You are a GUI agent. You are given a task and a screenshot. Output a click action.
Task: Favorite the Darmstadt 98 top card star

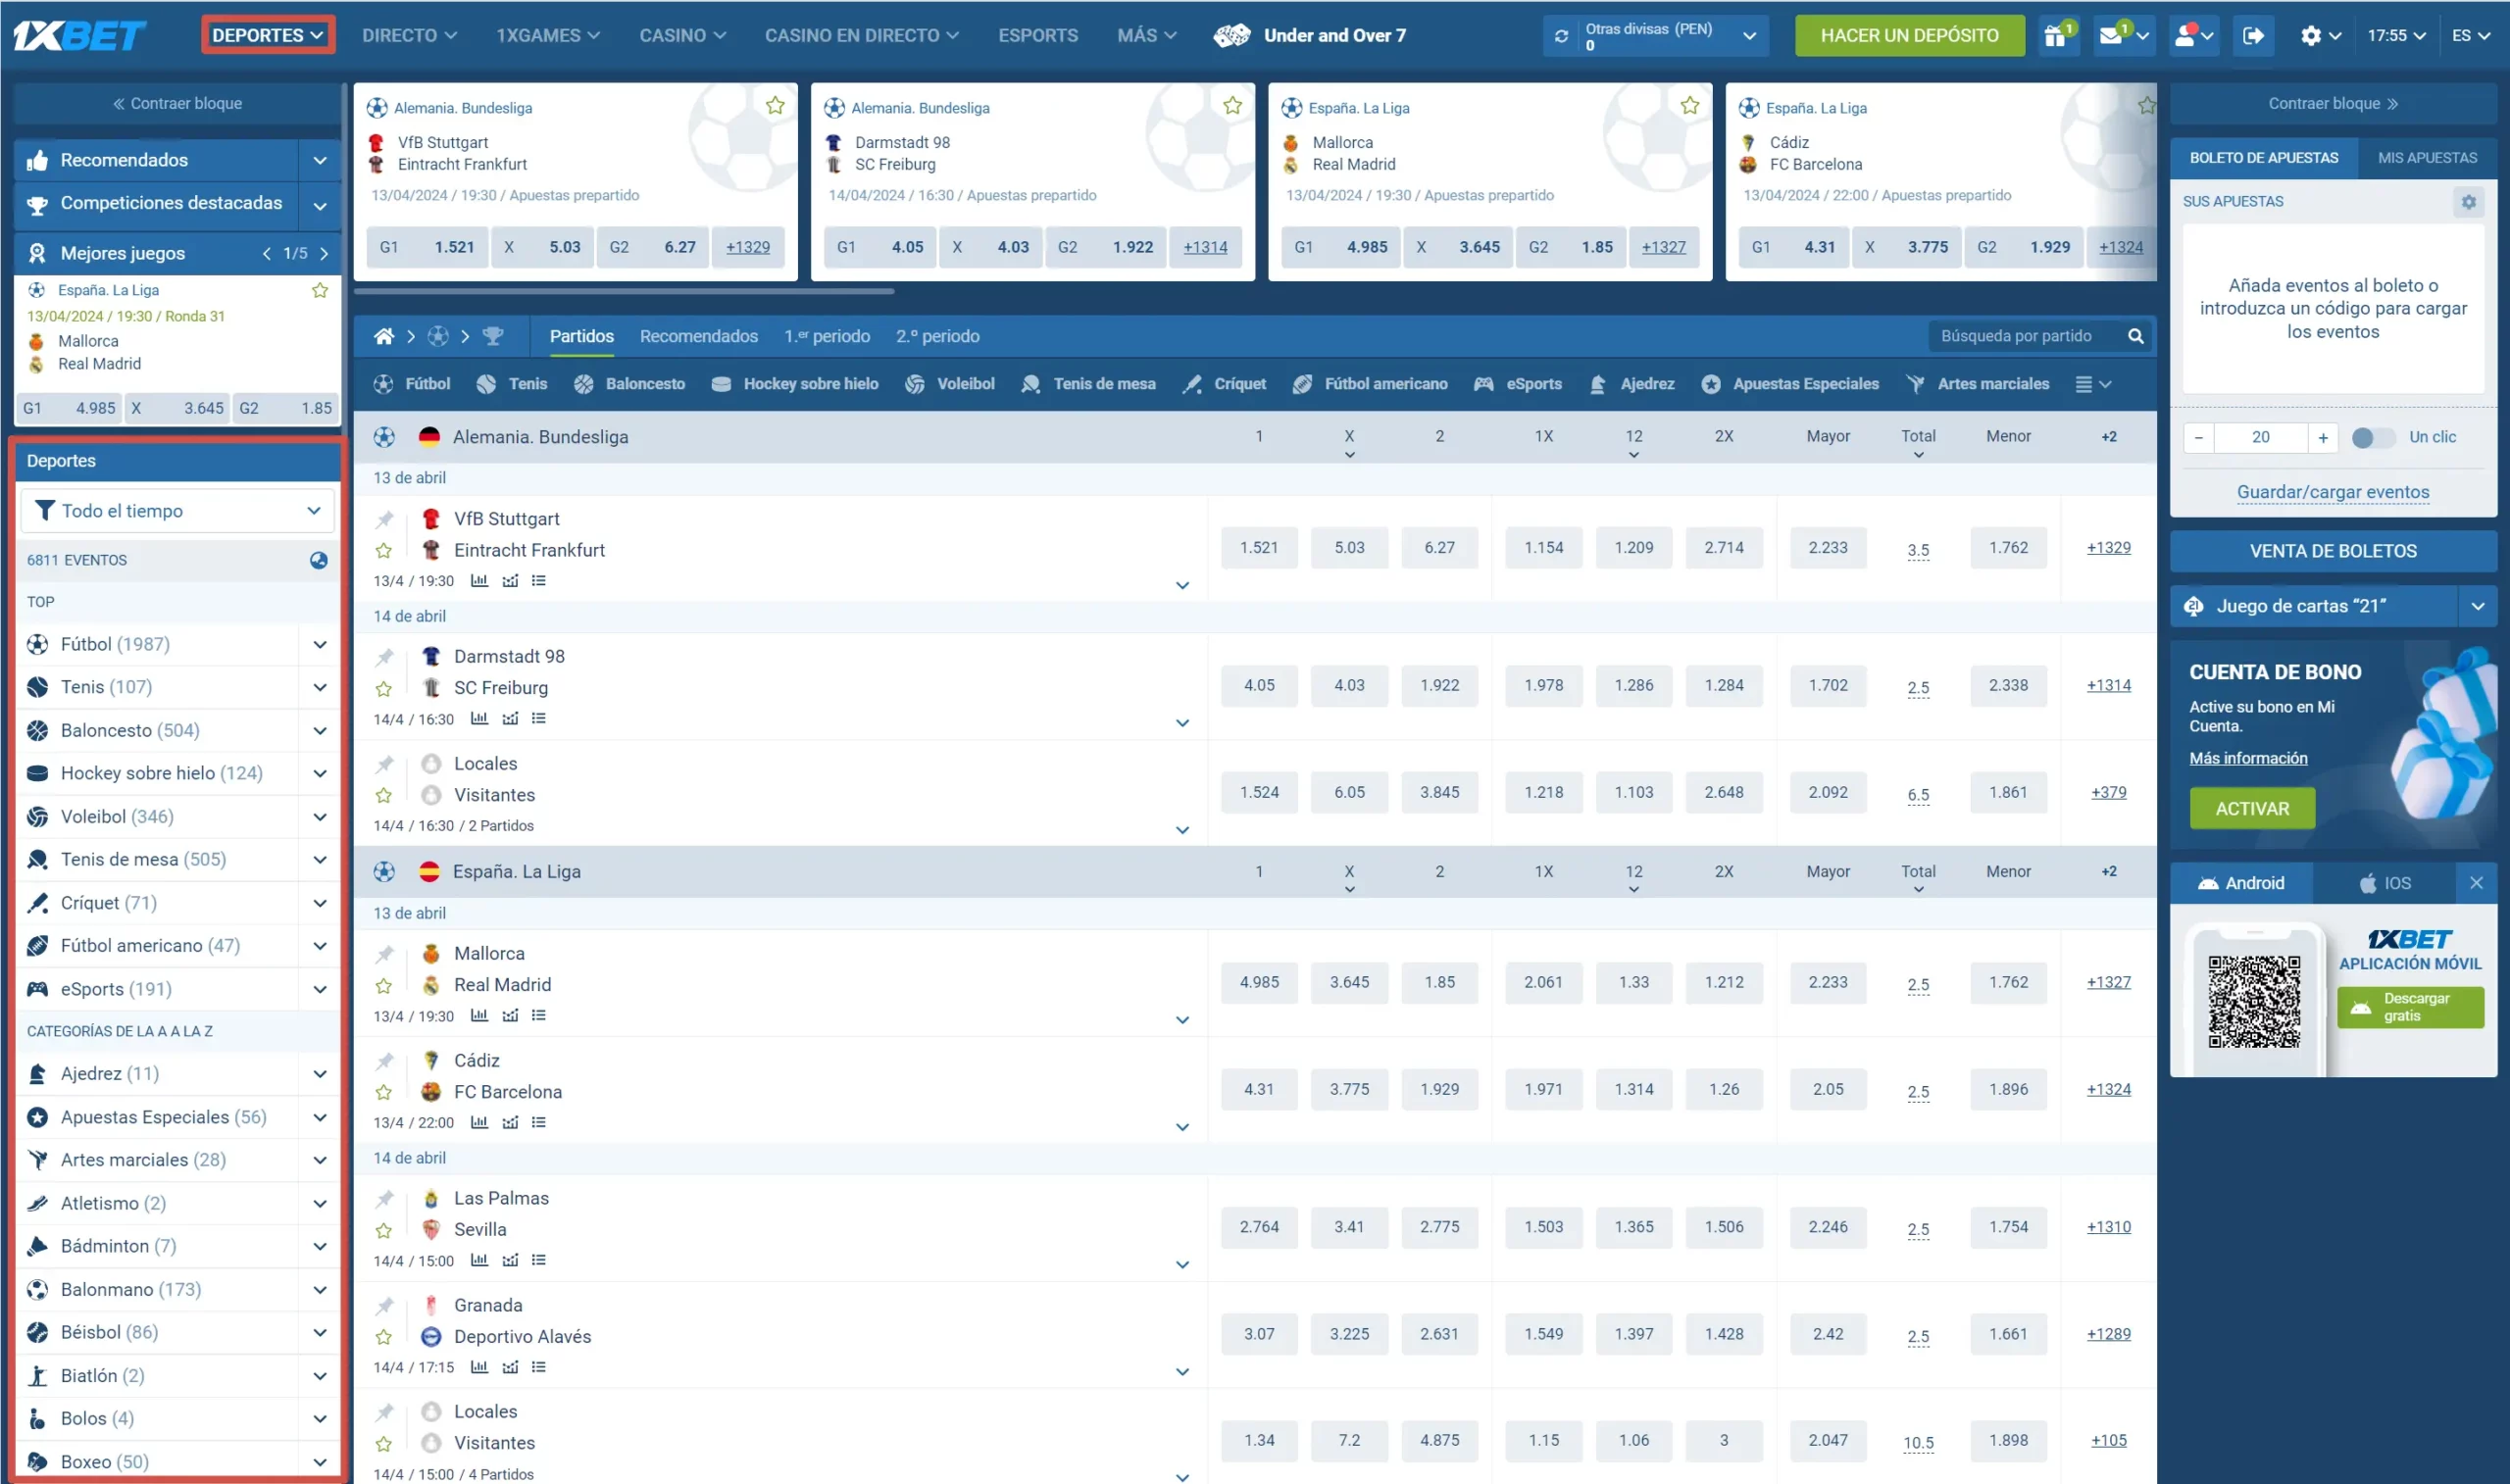click(x=1232, y=106)
